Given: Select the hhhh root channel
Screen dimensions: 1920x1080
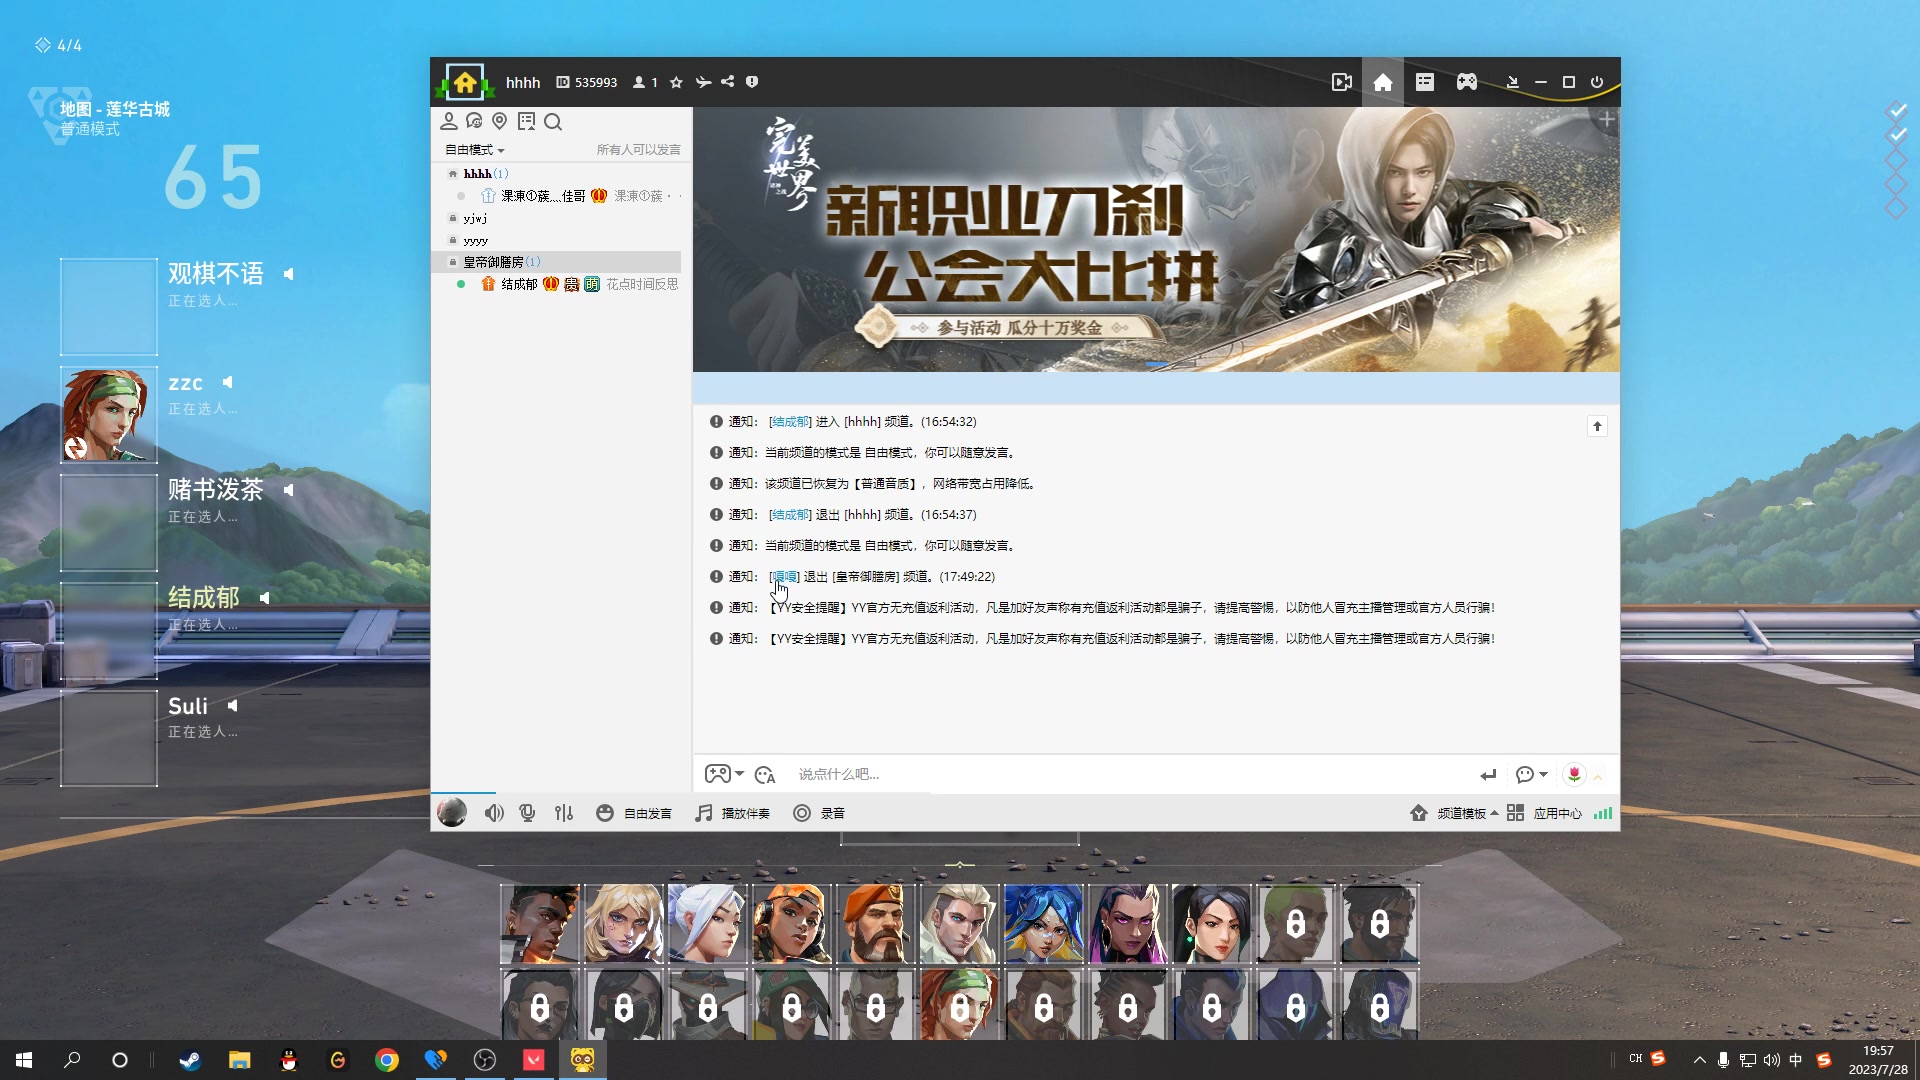Looking at the screenshot, I should [x=486, y=174].
